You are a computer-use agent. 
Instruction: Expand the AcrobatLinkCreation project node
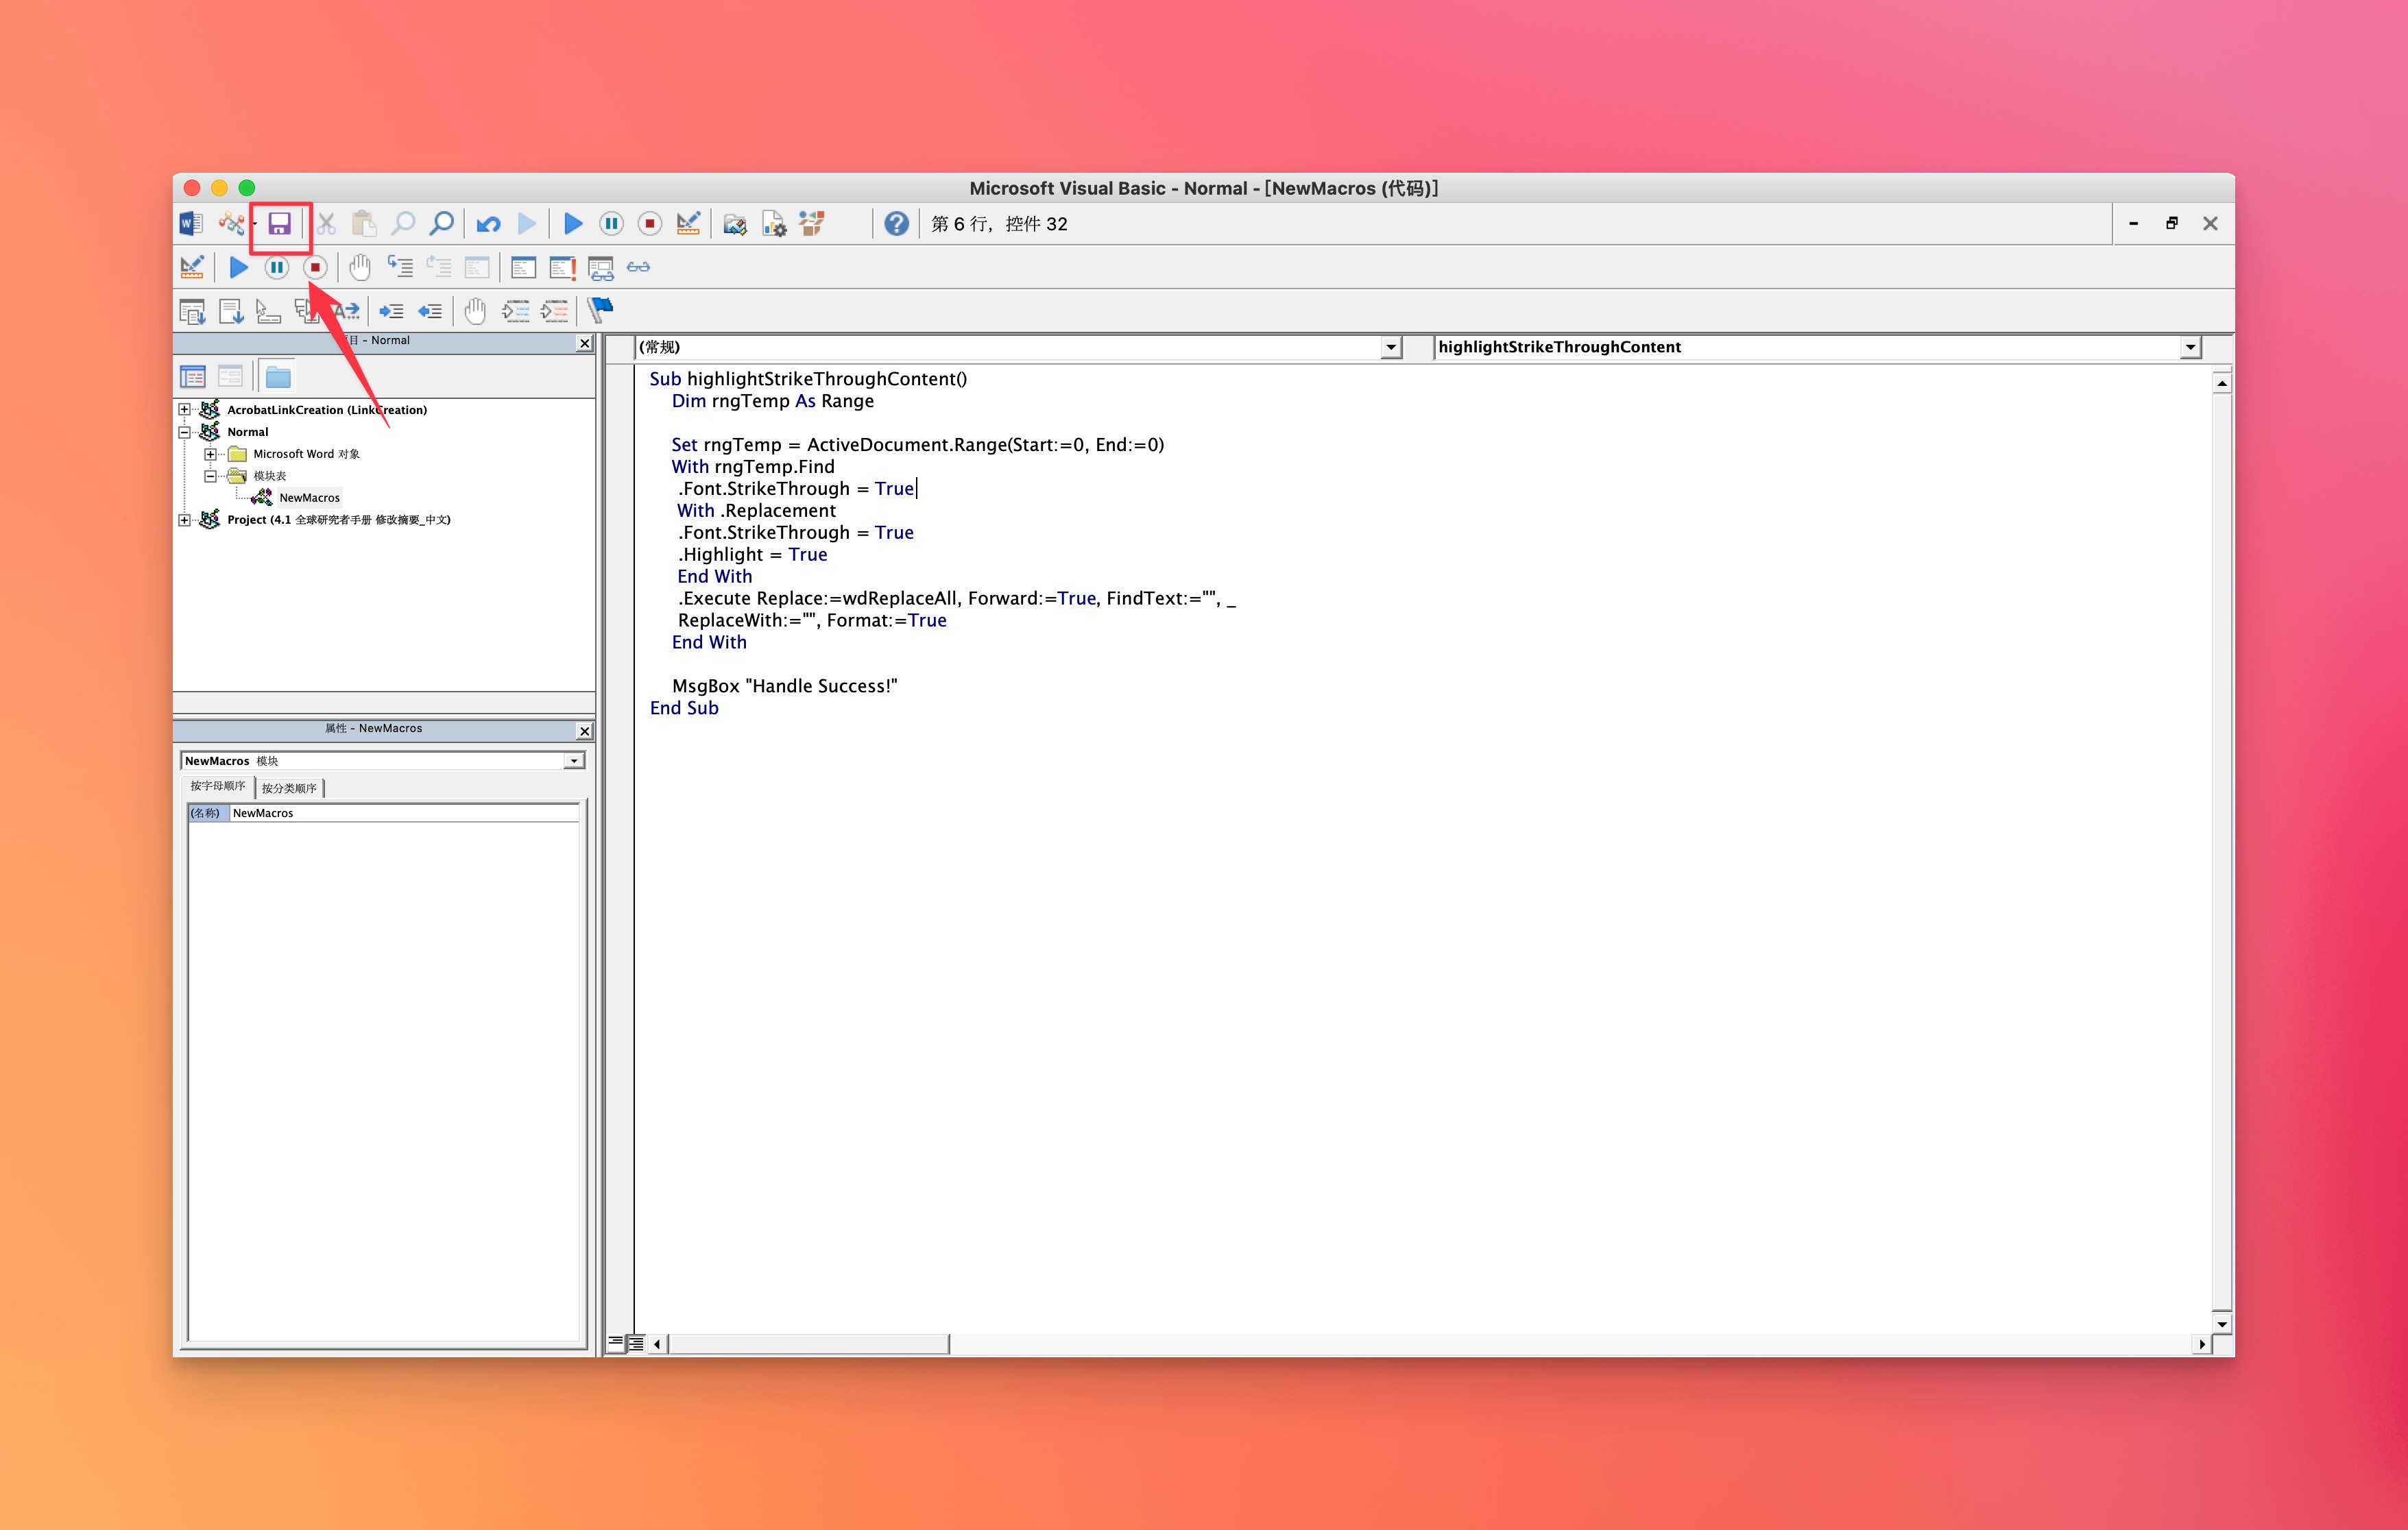tap(184, 410)
